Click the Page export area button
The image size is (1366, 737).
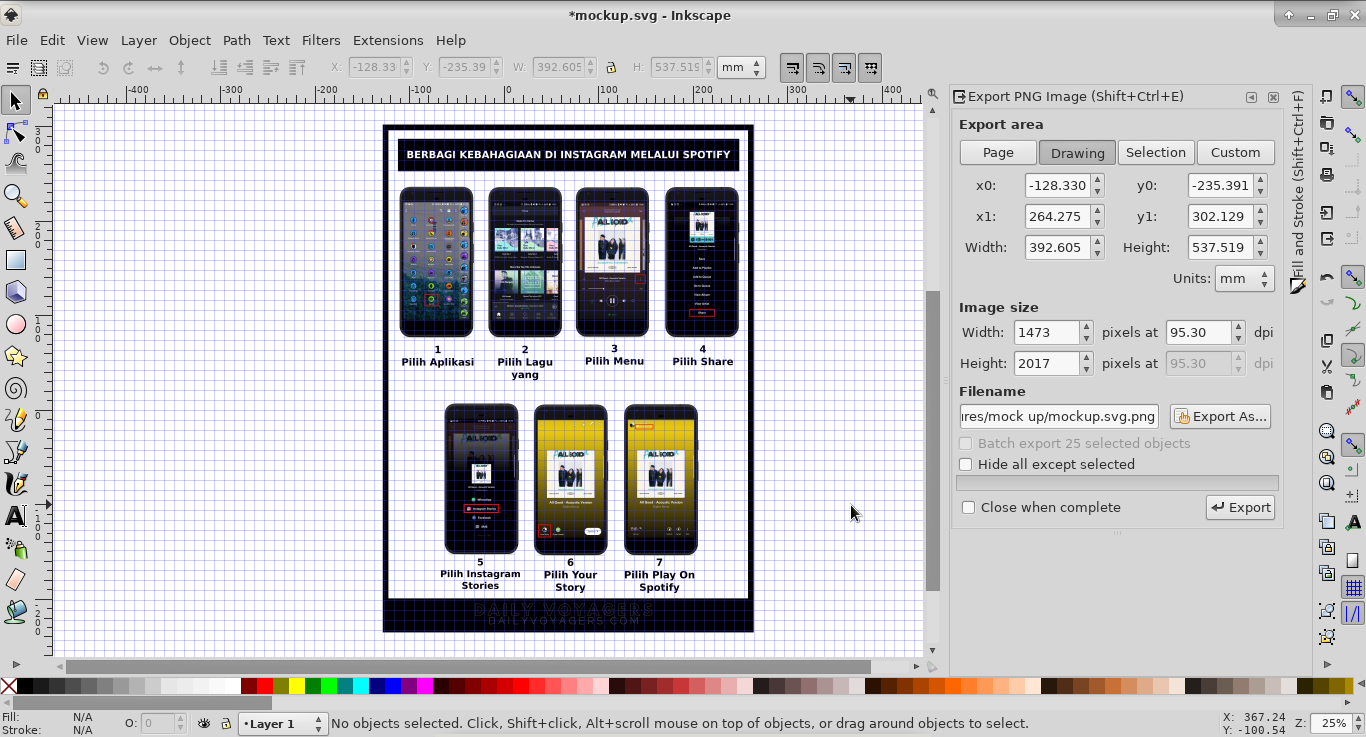coord(998,153)
